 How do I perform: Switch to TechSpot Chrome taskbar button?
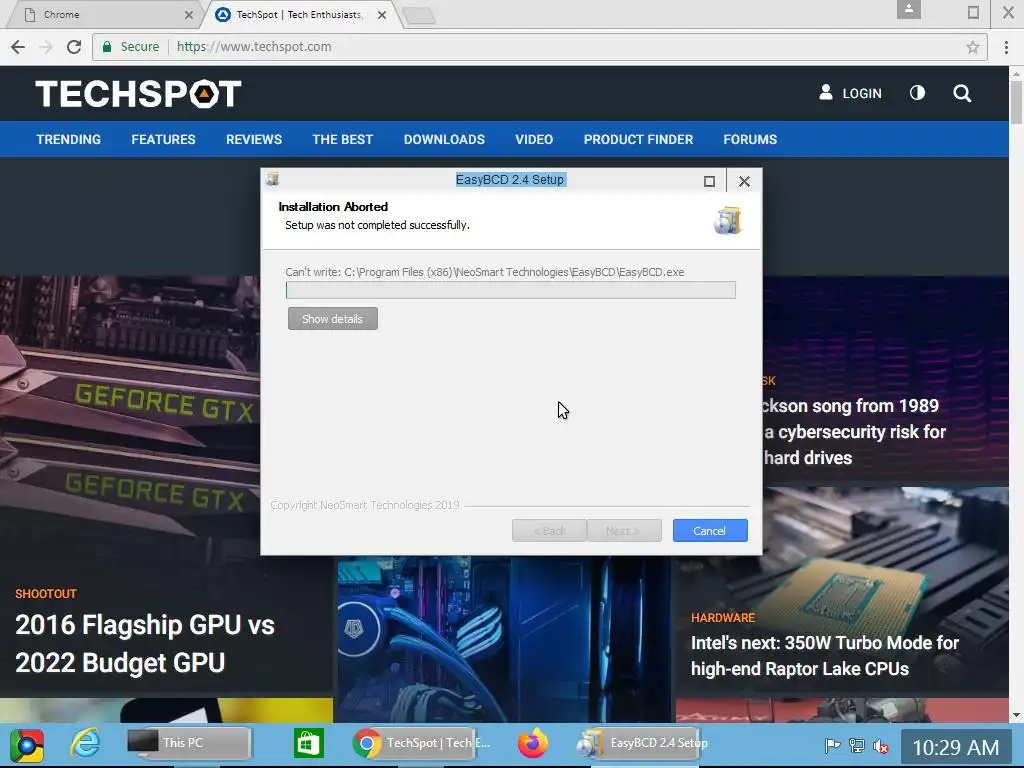422,744
